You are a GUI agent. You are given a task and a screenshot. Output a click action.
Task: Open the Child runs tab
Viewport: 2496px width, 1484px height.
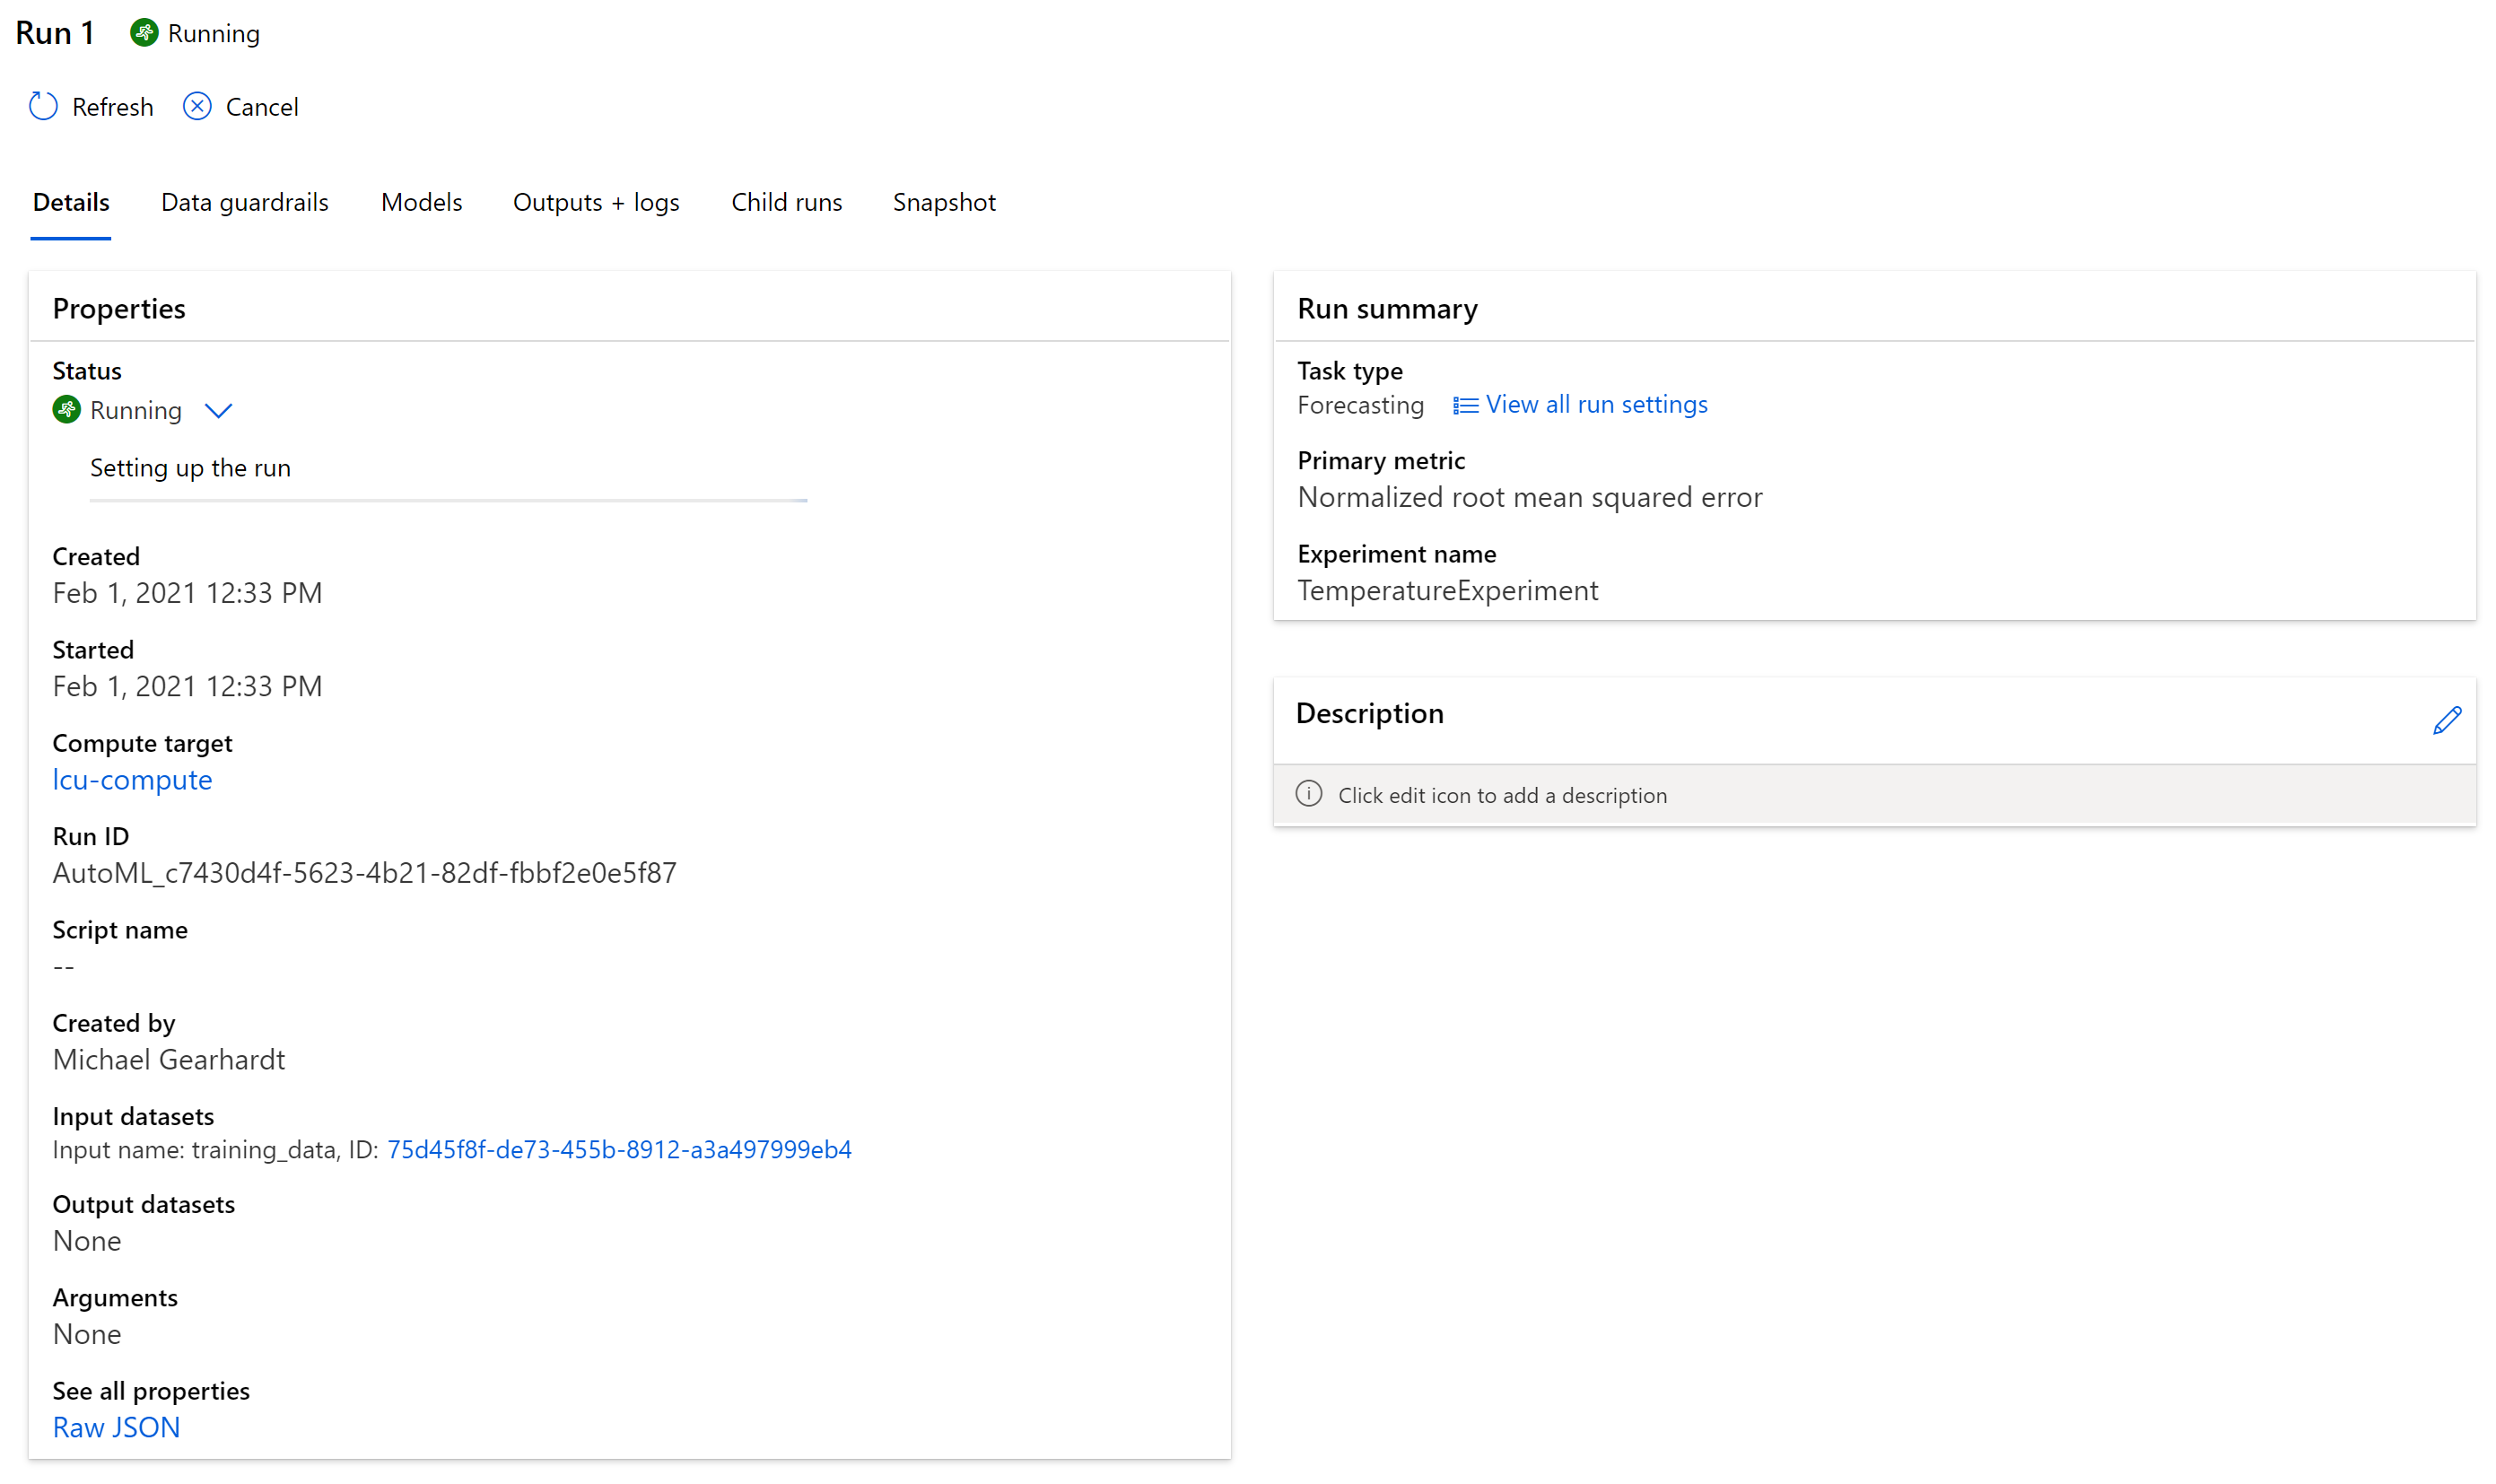point(787,202)
